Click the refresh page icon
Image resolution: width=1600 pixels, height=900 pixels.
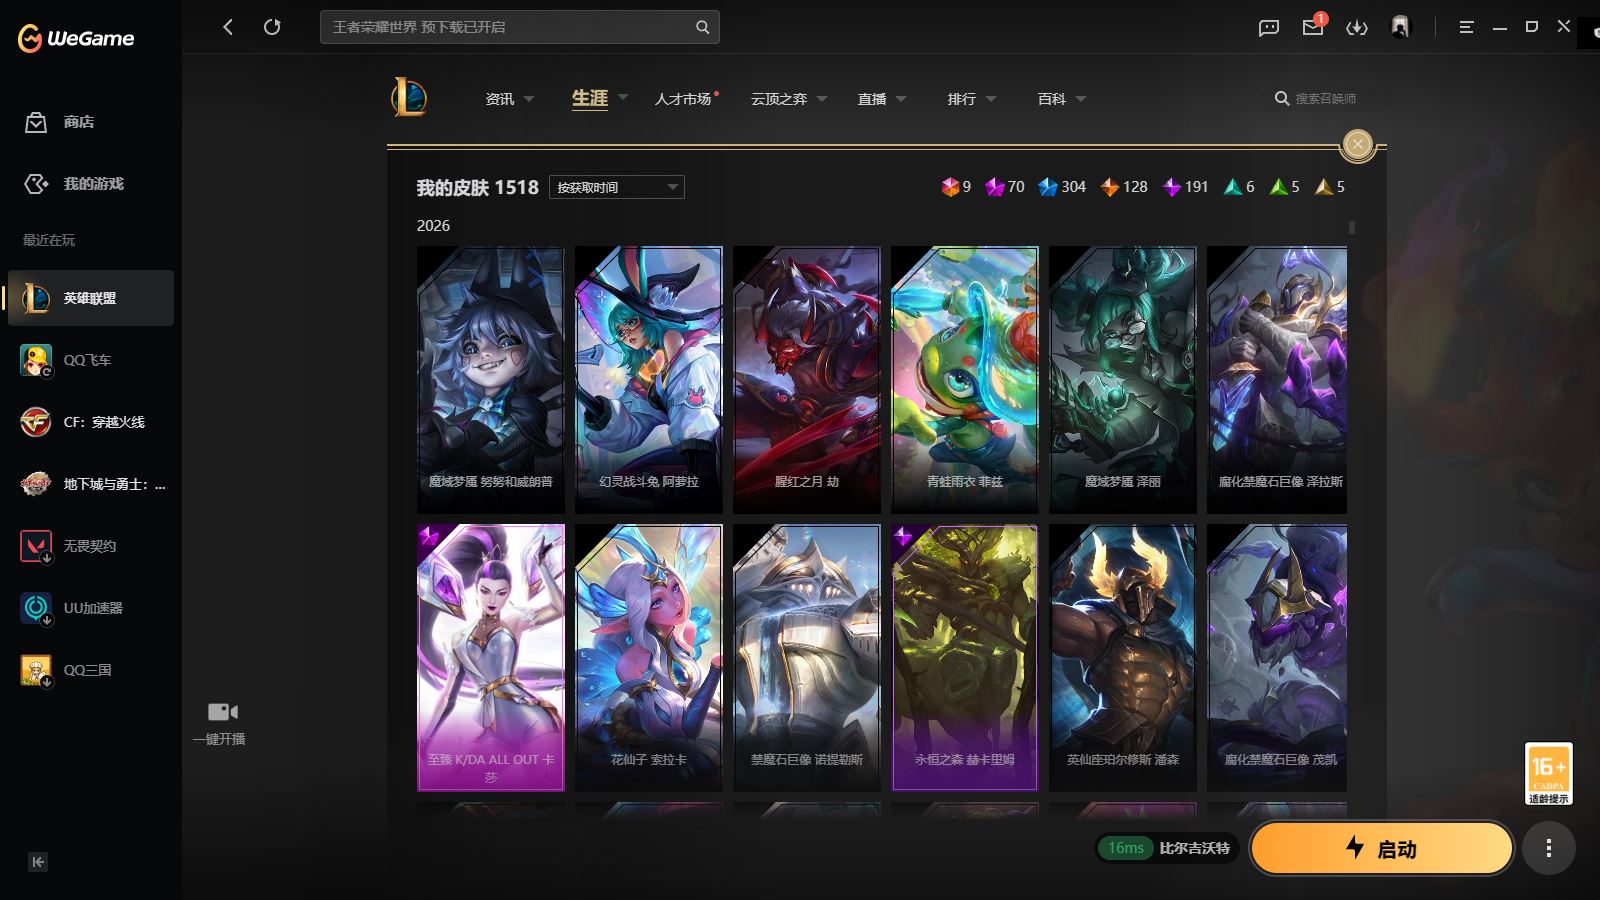coord(272,27)
